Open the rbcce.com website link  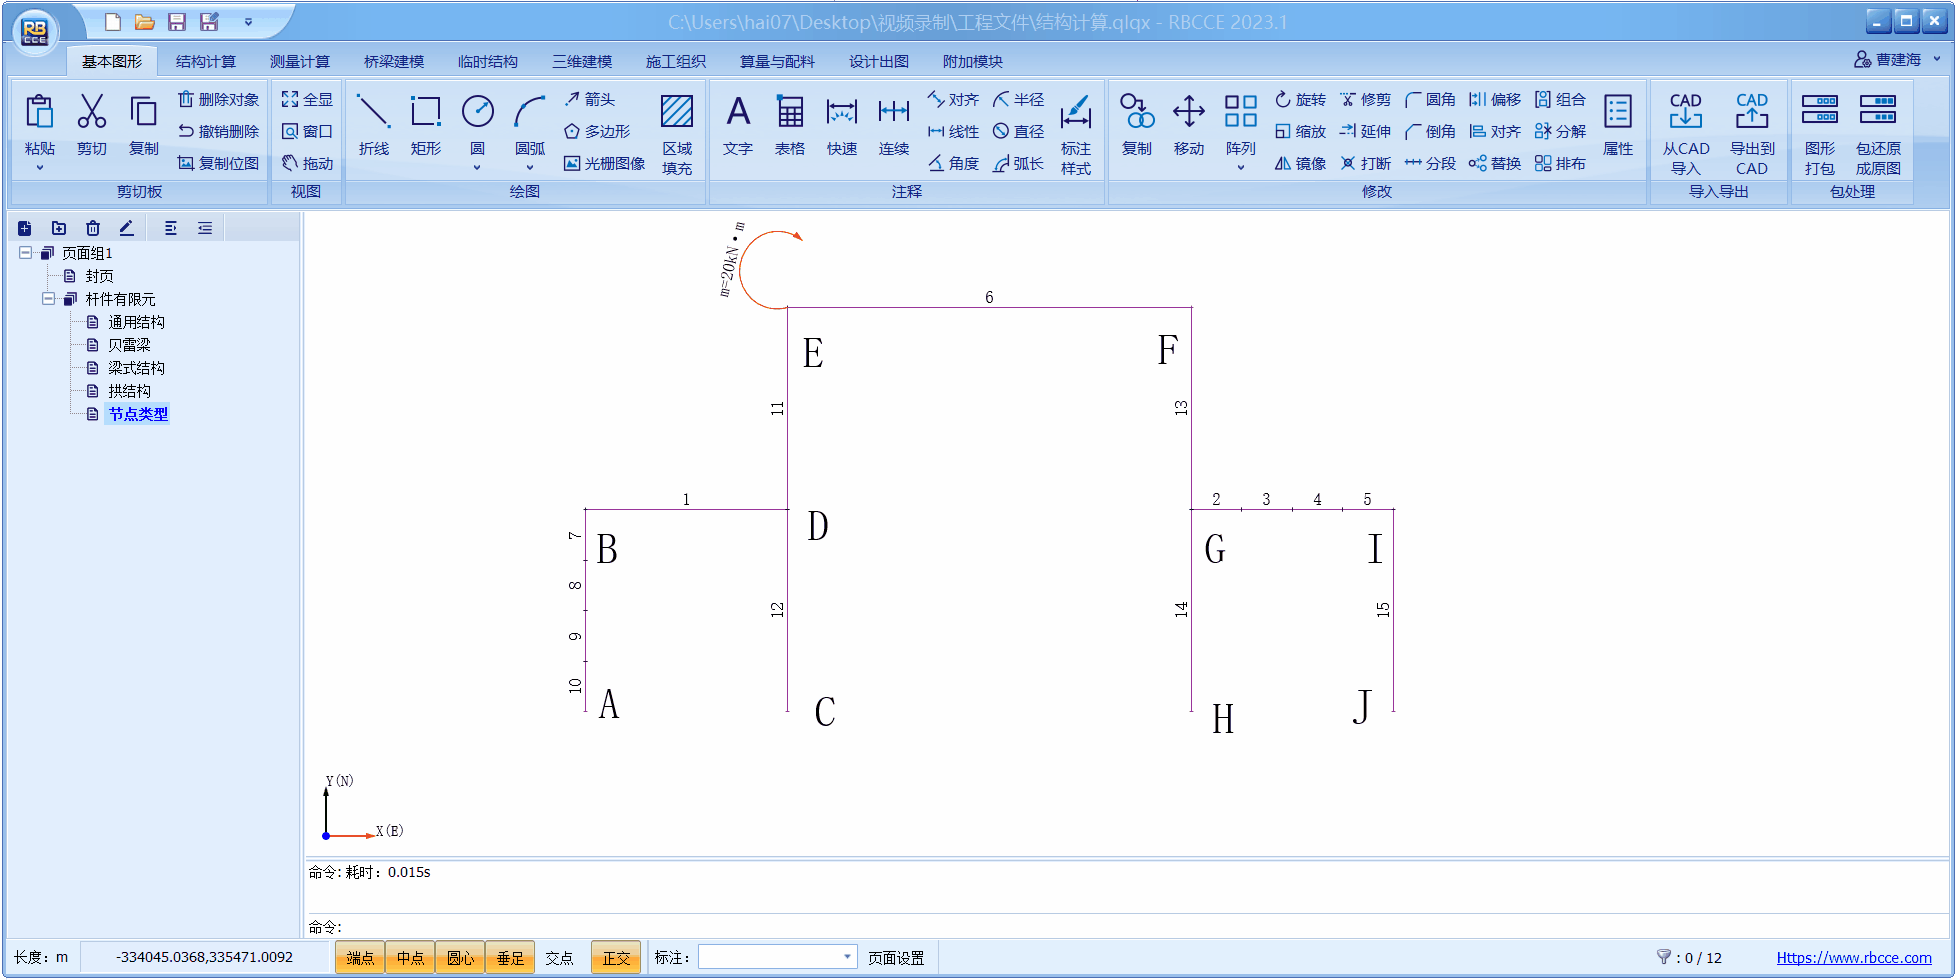(x=1853, y=958)
